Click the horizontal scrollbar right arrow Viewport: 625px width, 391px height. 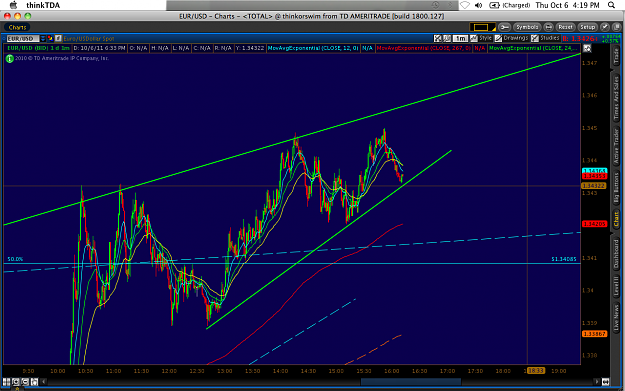pos(597,382)
